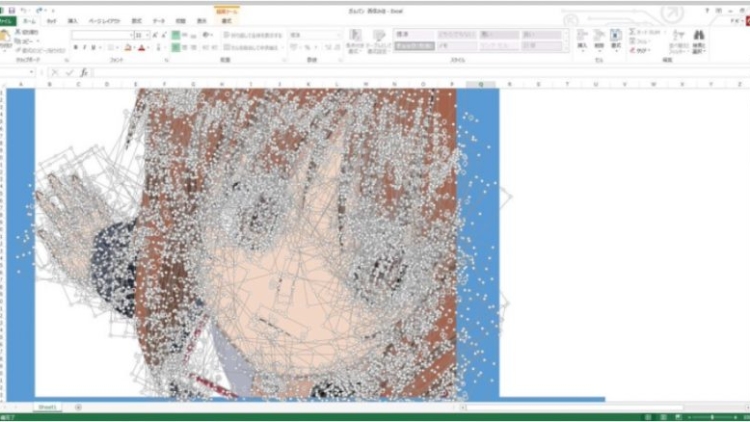This screenshot has width=750, height=422.
Task: Click the Paste icon in the clipboard group
Action: coord(6,37)
